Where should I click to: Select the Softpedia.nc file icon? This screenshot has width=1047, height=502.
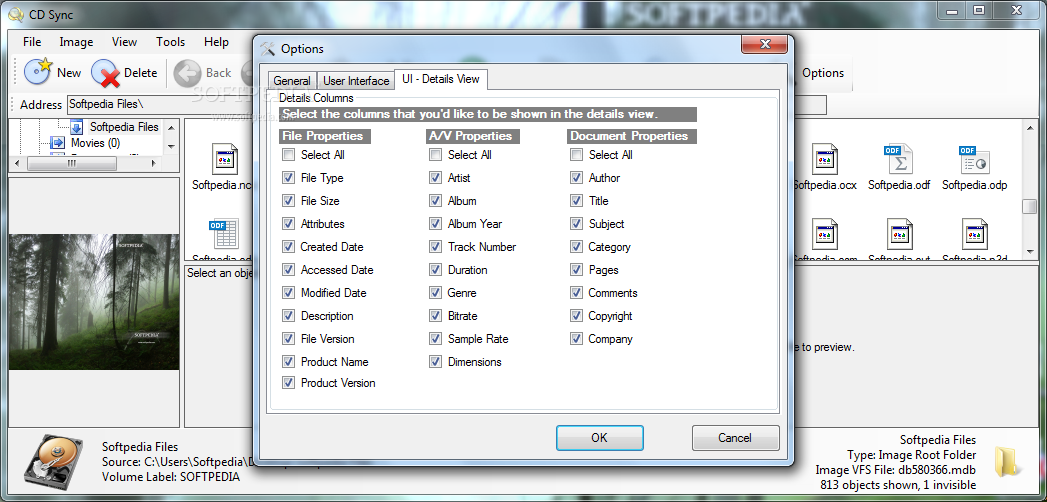(224, 160)
